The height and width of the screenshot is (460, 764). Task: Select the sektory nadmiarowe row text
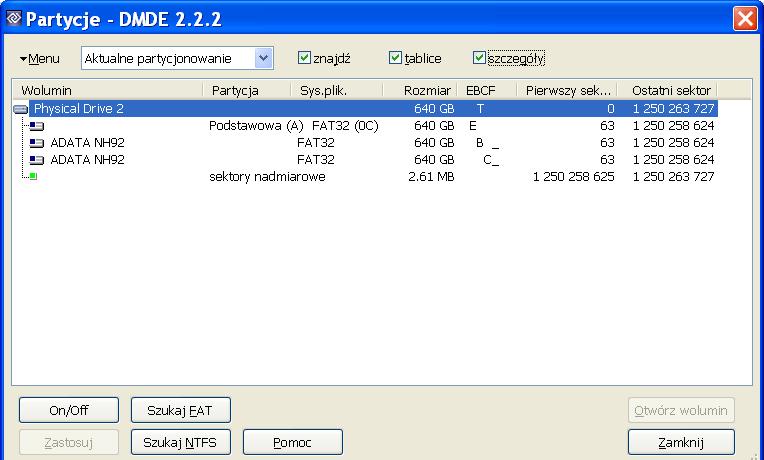pyautogui.click(x=267, y=176)
